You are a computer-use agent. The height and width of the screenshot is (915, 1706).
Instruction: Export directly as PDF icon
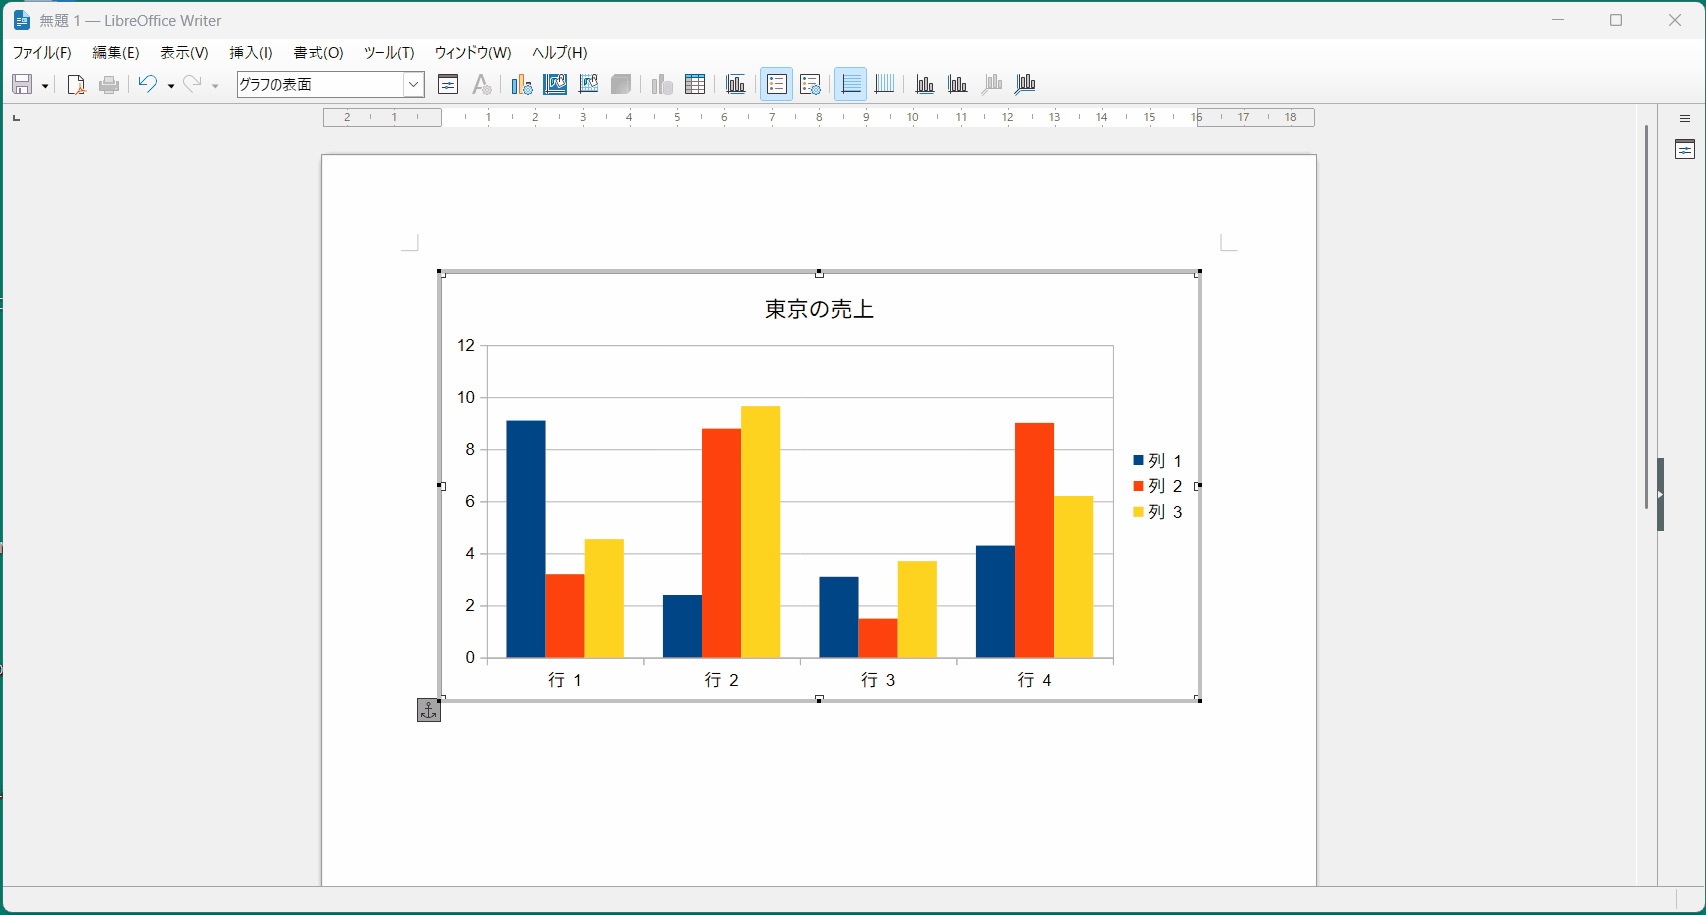pos(76,85)
